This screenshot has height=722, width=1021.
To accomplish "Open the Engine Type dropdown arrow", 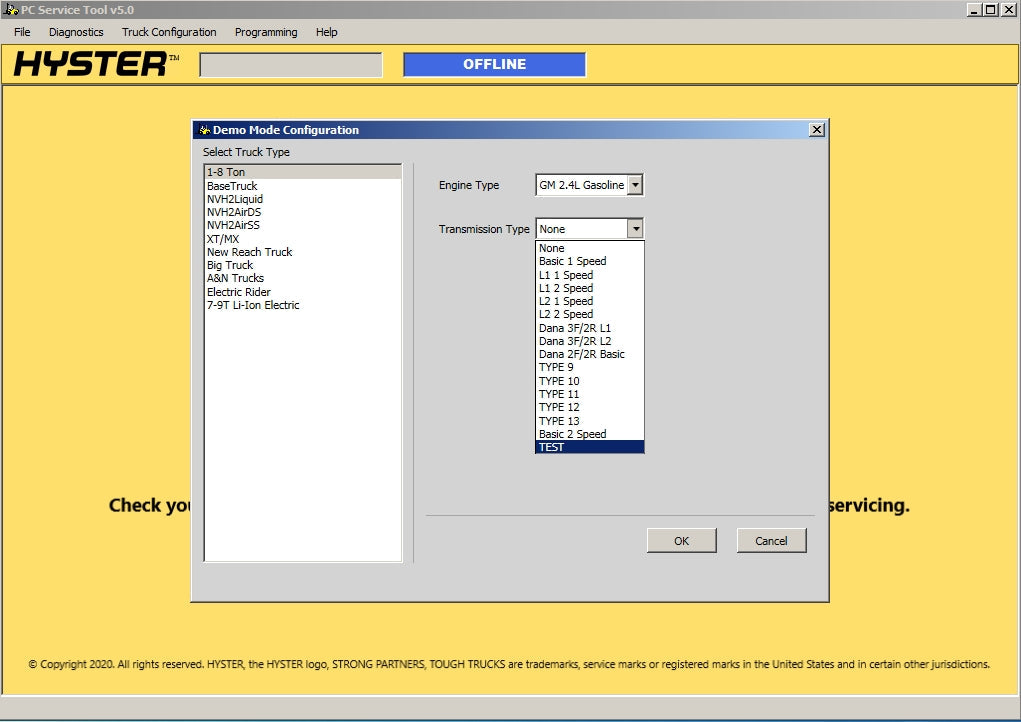I will tap(635, 185).
